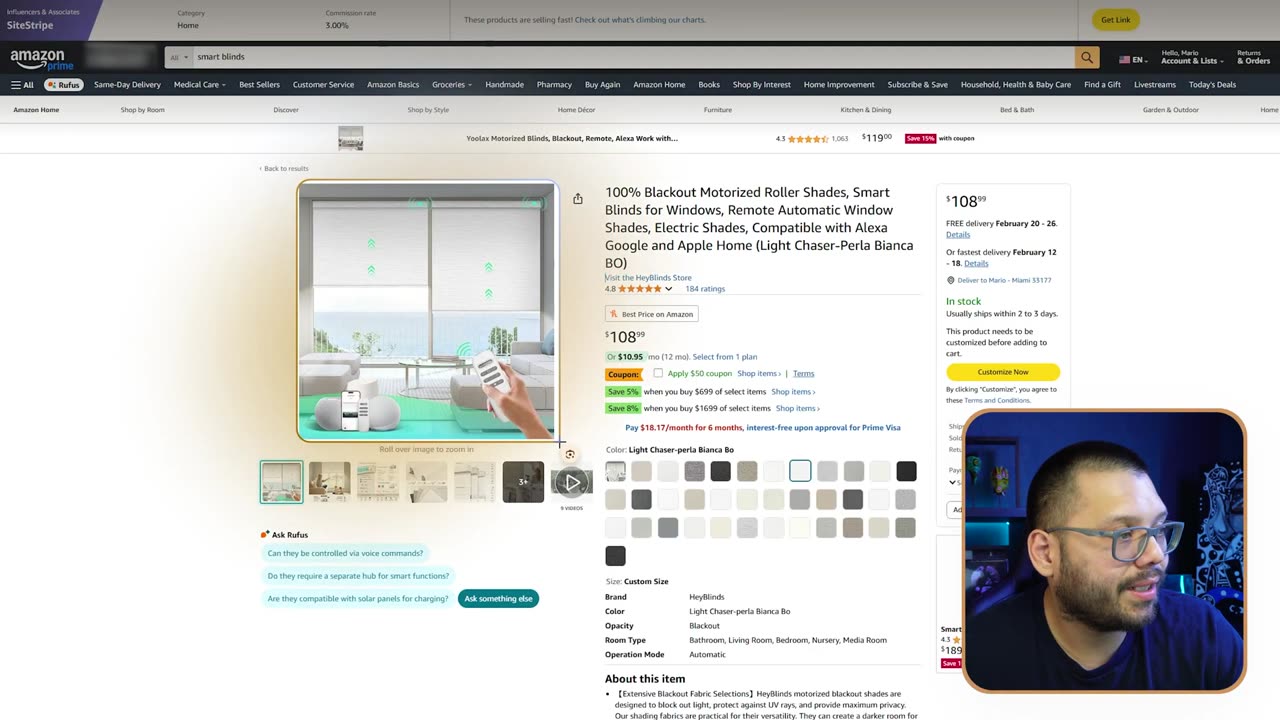This screenshot has height=720, width=1280.
Task: Open the 184 ratings link
Action: pyautogui.click(x=705, y=289)
